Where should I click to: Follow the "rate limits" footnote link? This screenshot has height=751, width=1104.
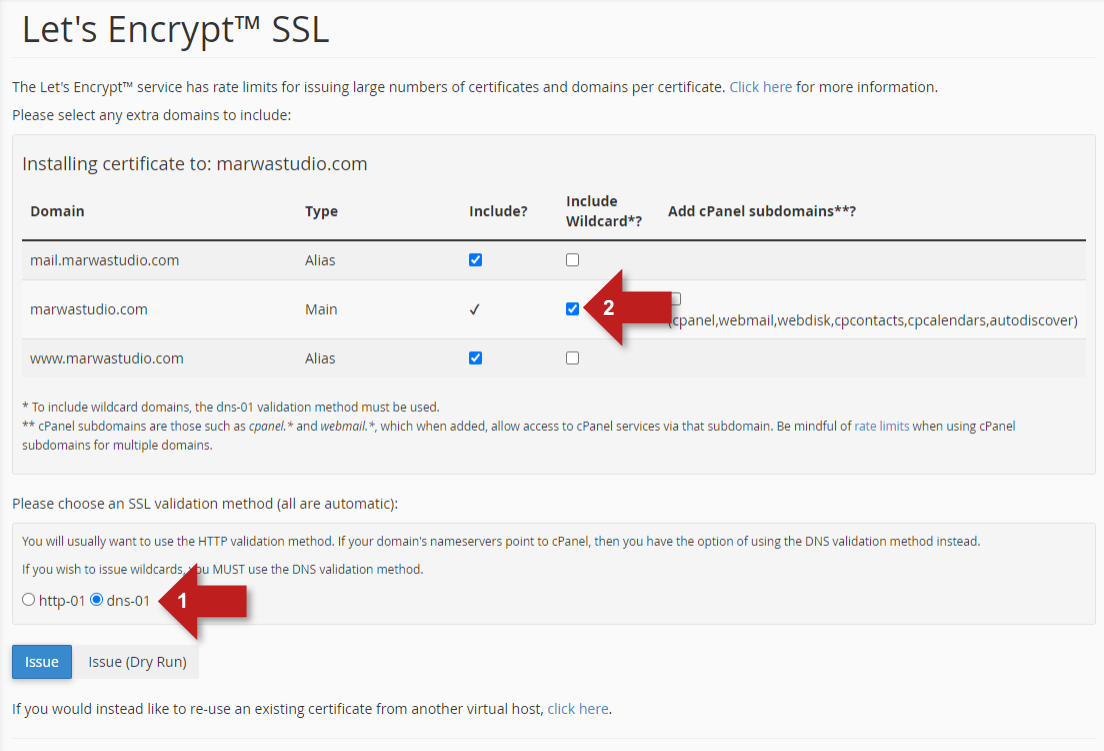click(881, 426)
